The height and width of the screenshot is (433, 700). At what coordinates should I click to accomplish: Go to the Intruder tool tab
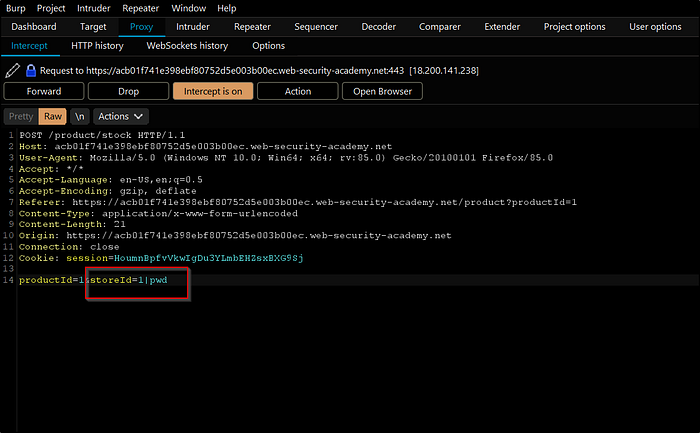coord(193,27)
